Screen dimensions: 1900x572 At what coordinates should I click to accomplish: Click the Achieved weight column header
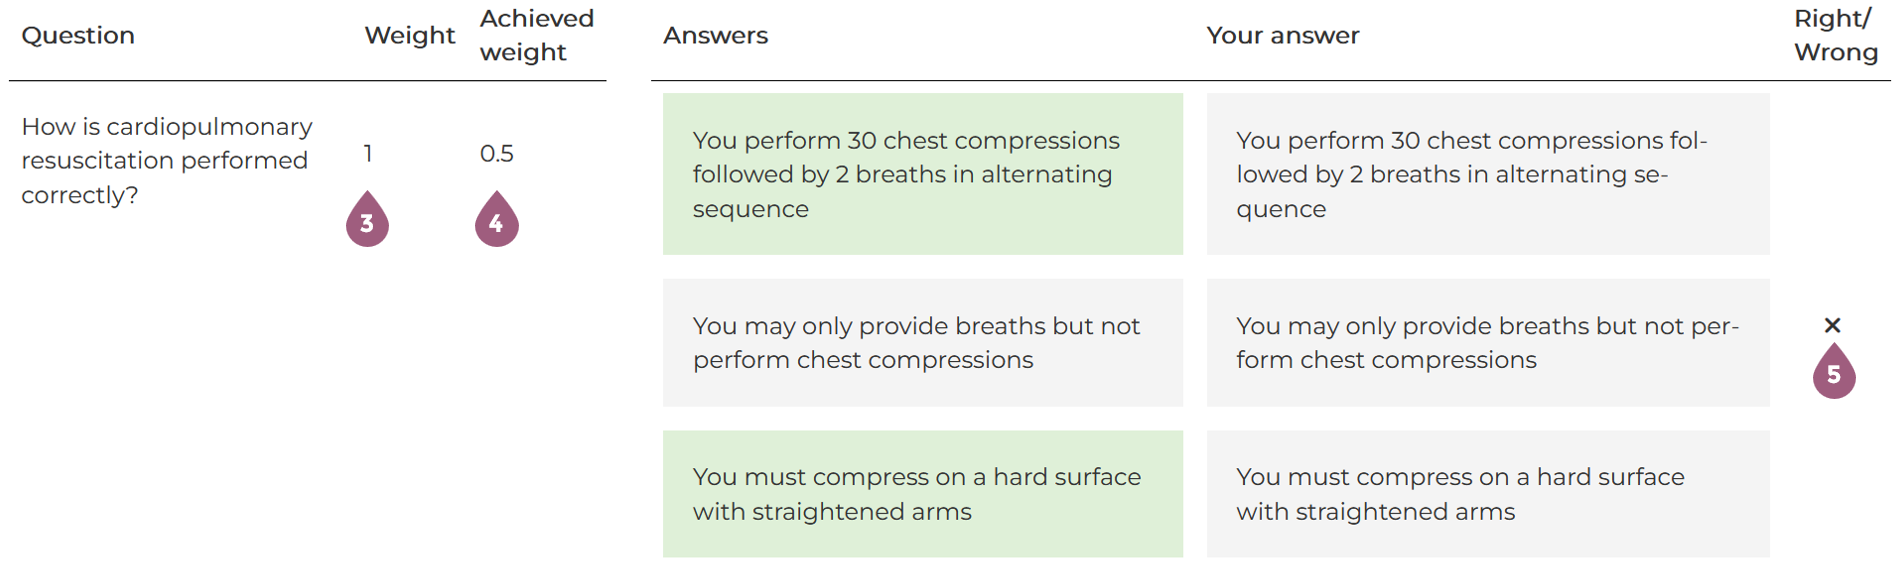[536, 36]
